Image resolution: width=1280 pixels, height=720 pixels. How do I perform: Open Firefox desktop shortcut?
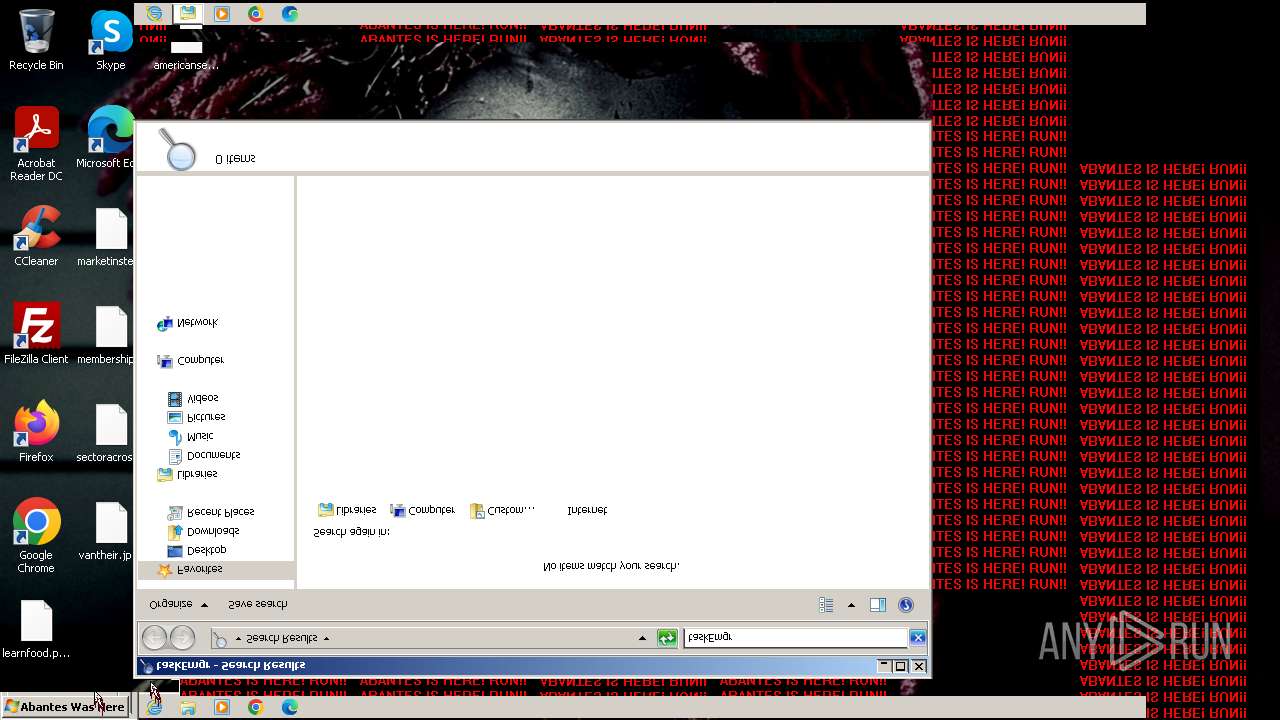(x=36, y=432)
